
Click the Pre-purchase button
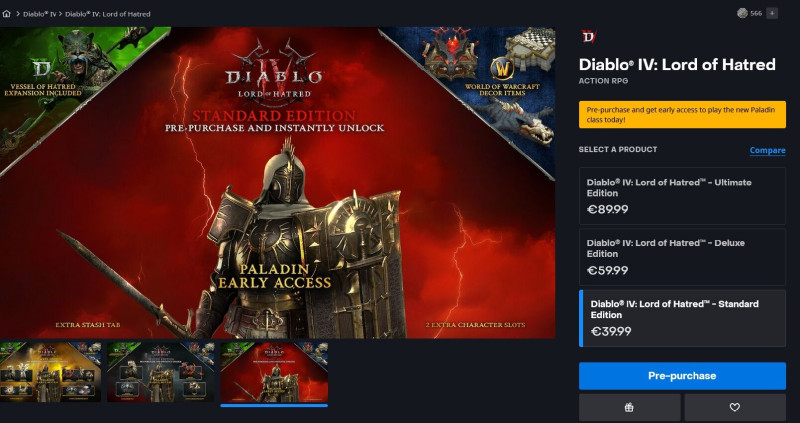tap(682, 376)
